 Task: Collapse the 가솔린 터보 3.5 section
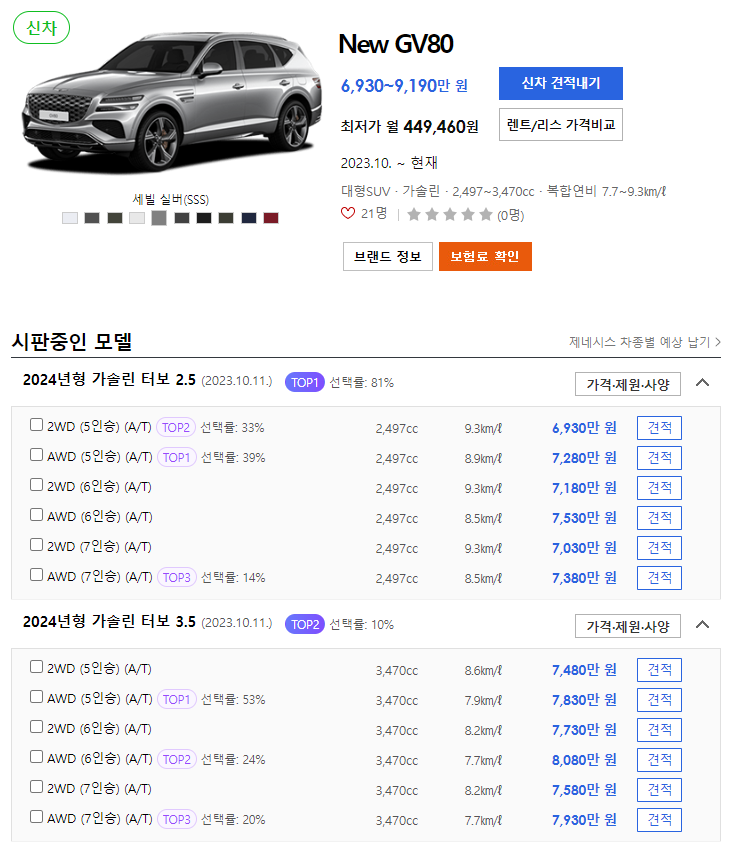pyautogui.click(x=702, y=625)
